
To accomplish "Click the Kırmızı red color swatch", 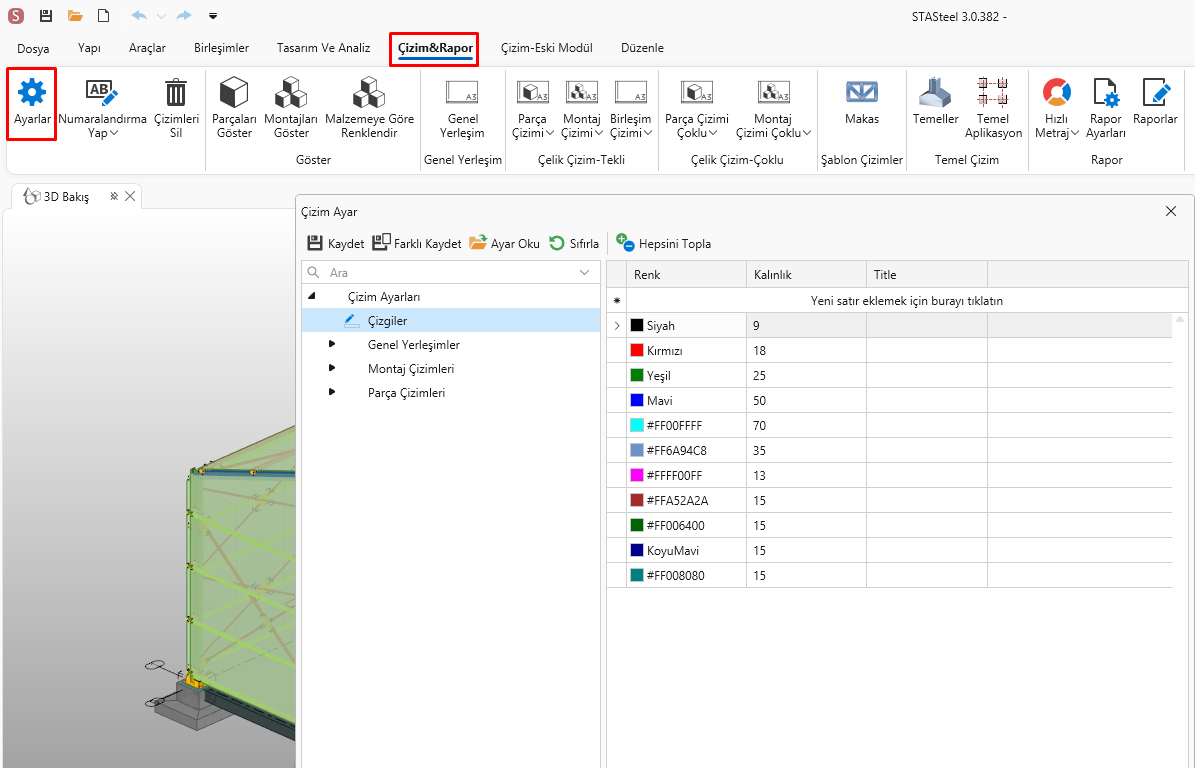I will coord(637,351).
